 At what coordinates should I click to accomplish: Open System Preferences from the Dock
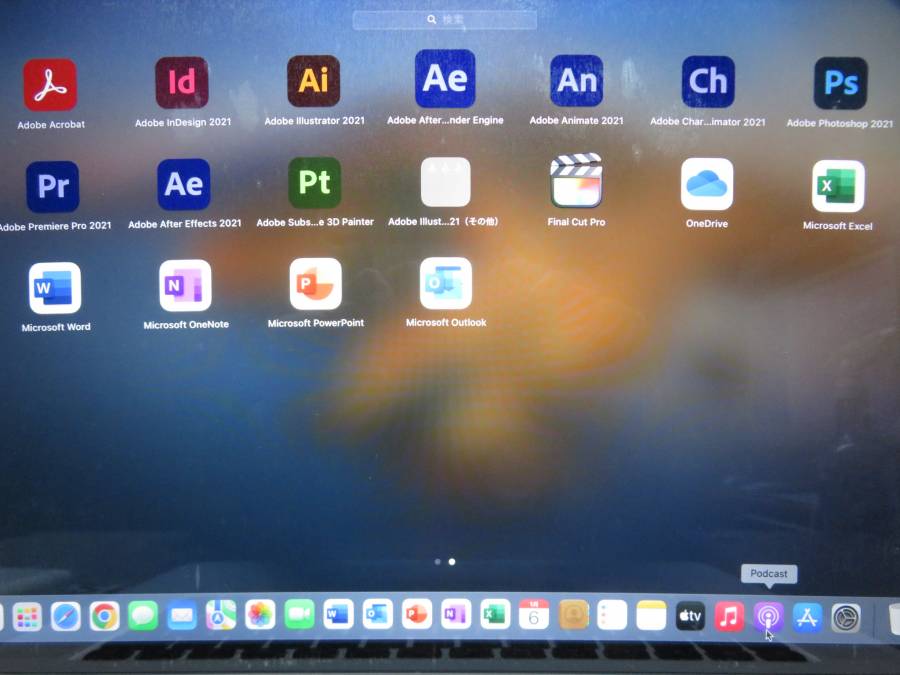(x=846, y=619)
